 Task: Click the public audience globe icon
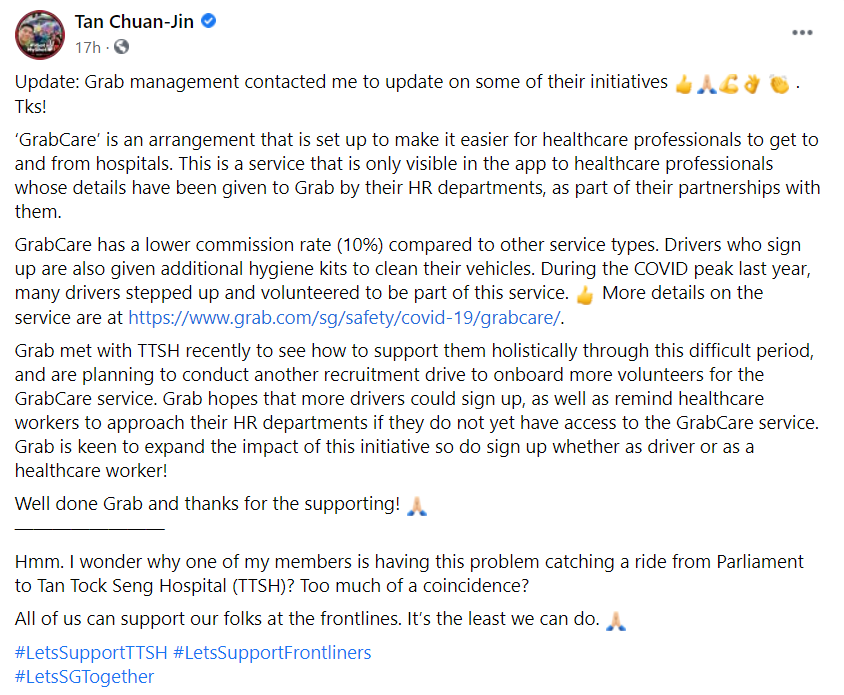[x=121, y=47]
